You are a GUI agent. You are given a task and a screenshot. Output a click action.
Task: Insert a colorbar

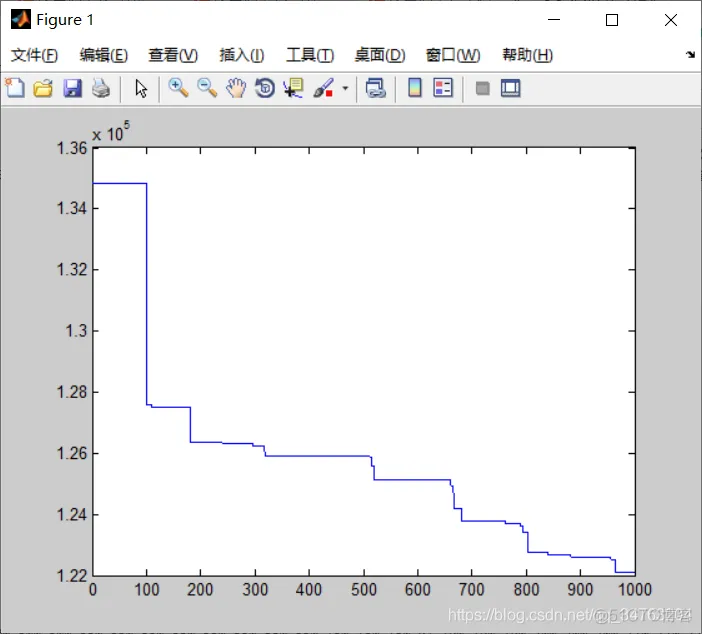click(415, 88)
